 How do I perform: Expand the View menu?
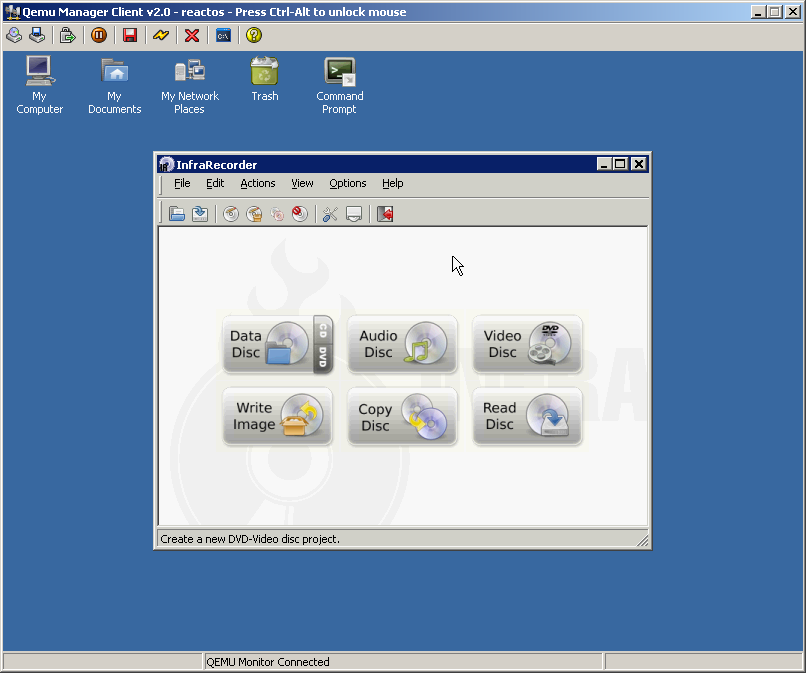pos(302,183)
